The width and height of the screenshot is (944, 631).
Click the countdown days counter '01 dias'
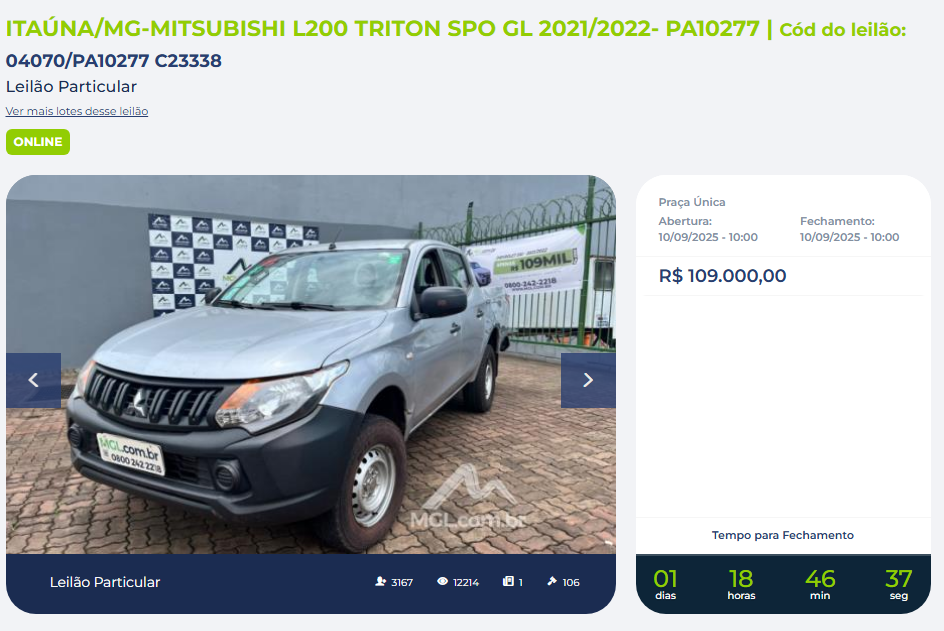tap(665, 585)
